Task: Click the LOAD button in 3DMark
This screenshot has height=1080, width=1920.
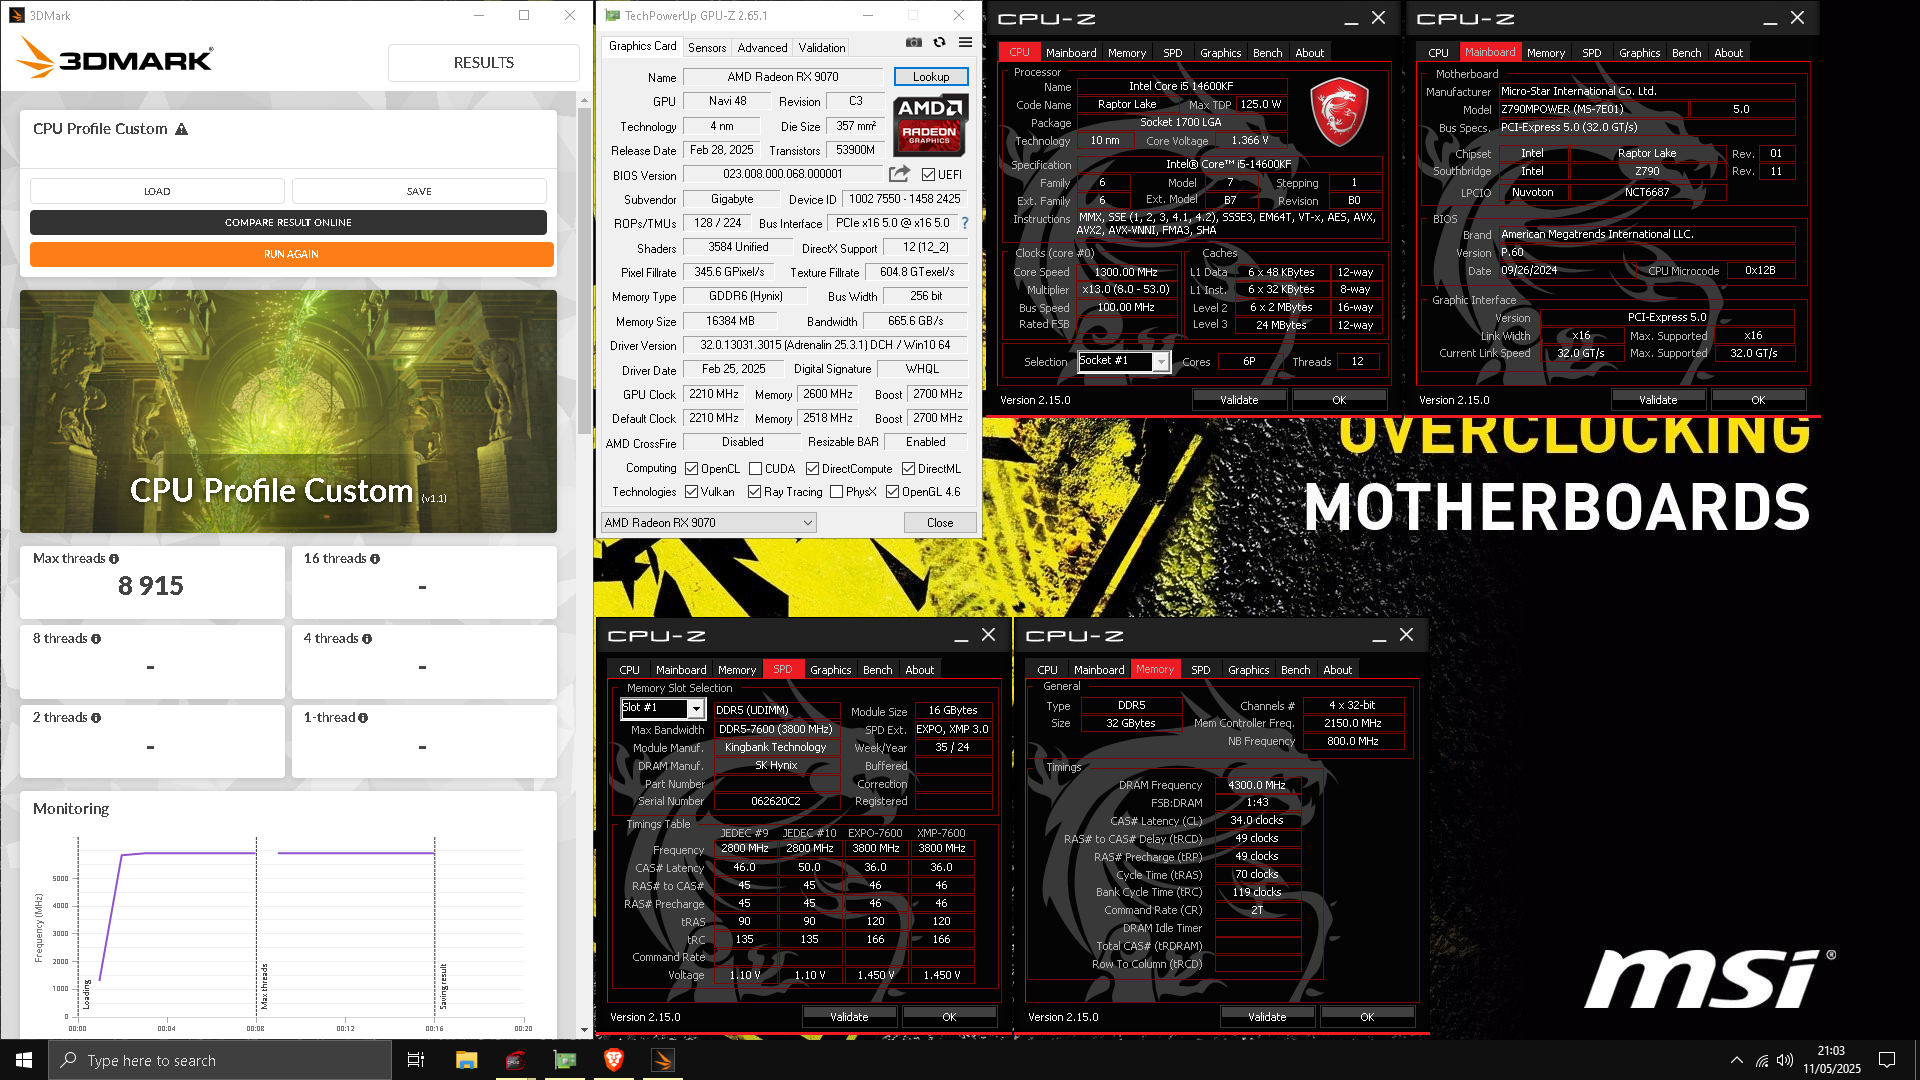Action: (x=157, y=191)
